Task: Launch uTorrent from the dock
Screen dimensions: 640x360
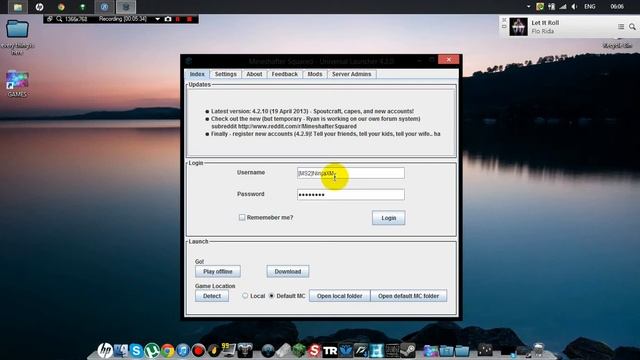Action: point(152,351)
